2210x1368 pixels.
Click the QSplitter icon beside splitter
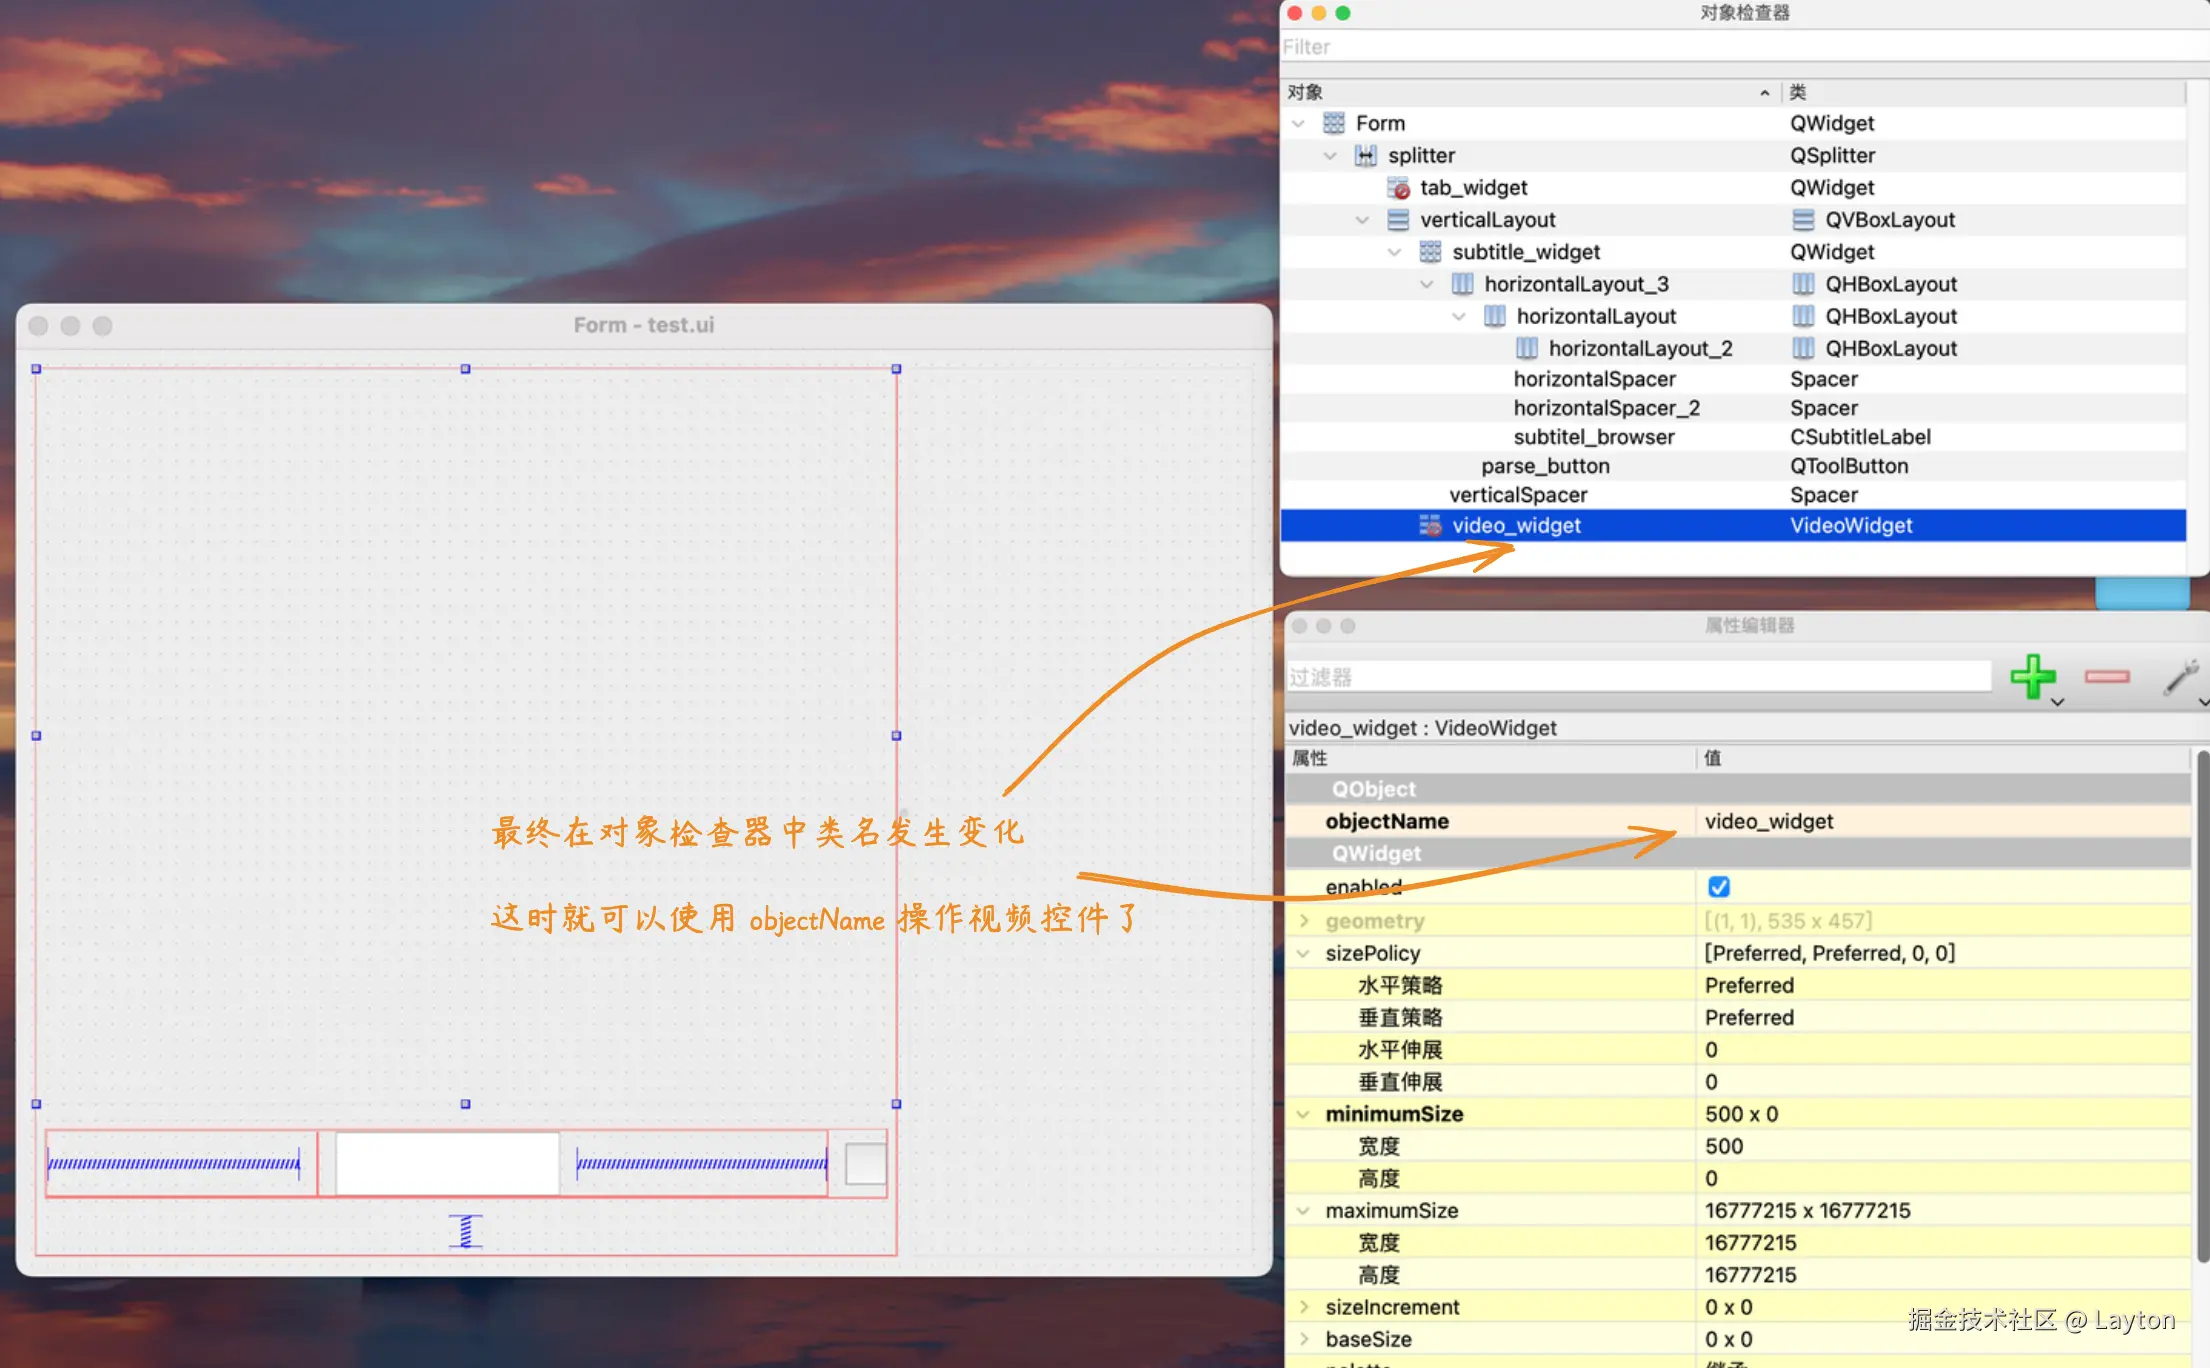tap(1364, 155)
